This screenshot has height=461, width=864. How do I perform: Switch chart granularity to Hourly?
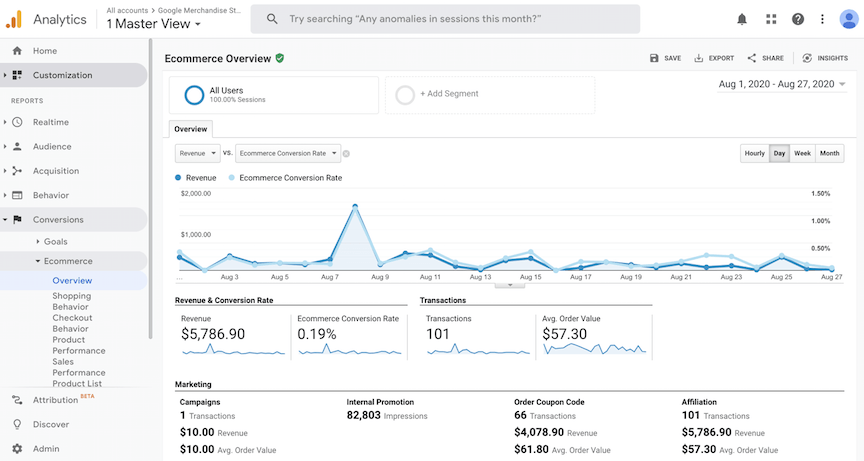[754, 153]
